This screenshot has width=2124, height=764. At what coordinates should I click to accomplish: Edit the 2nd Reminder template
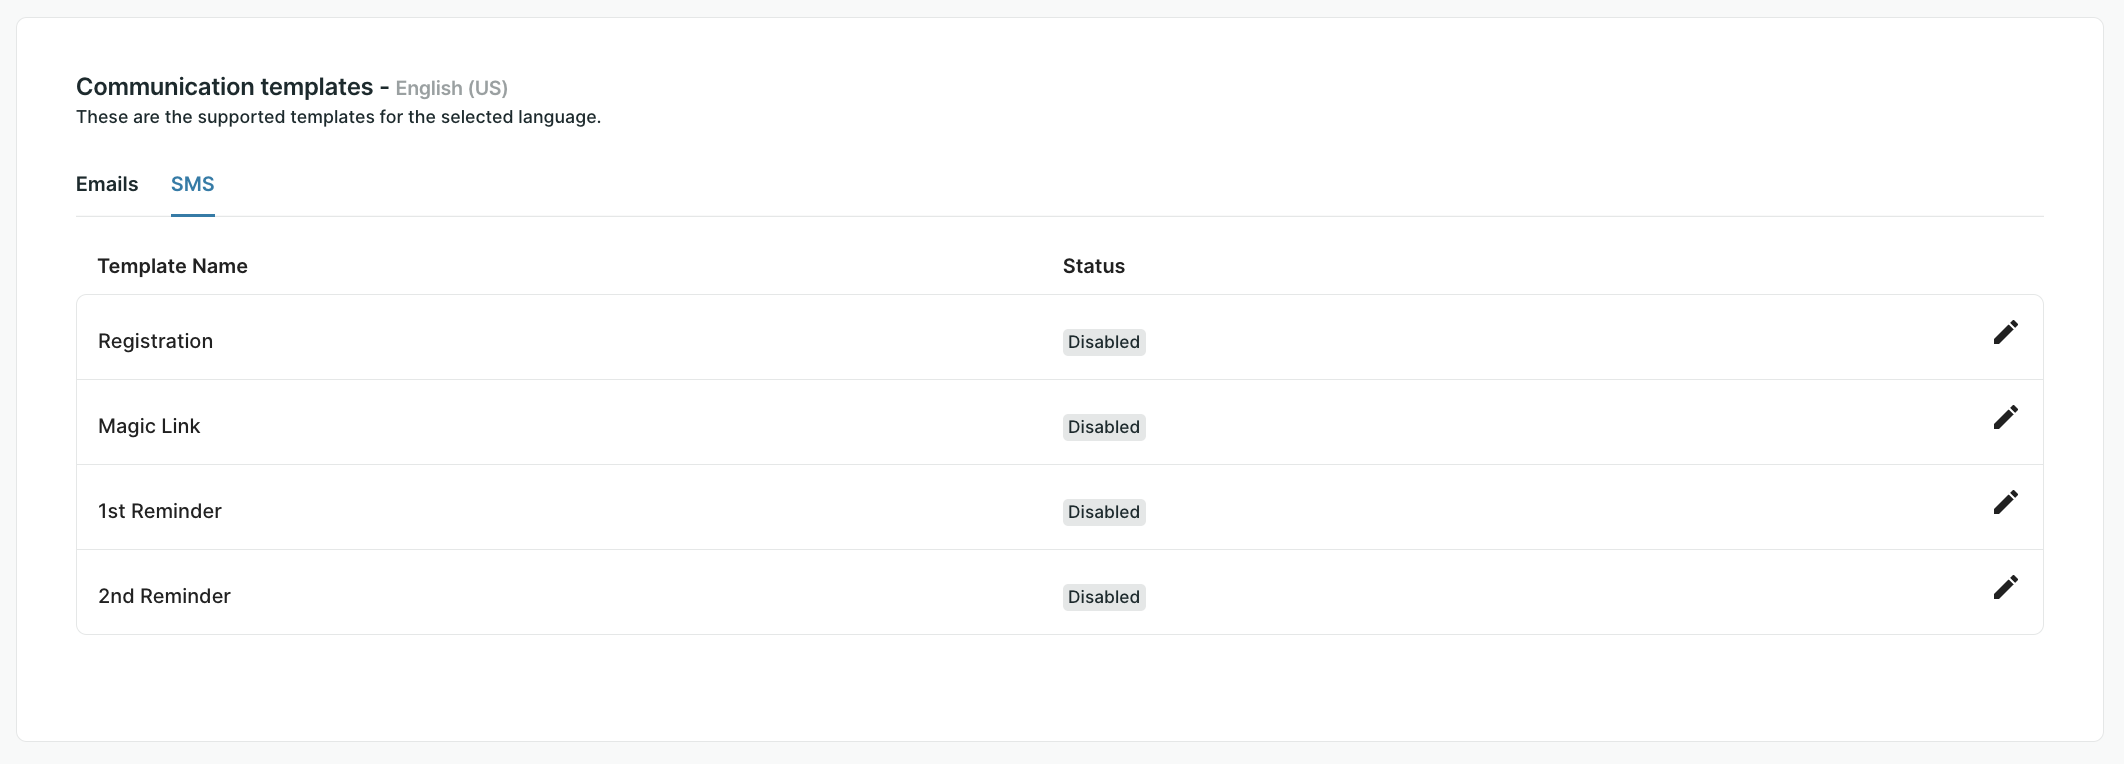point(2006,587)
